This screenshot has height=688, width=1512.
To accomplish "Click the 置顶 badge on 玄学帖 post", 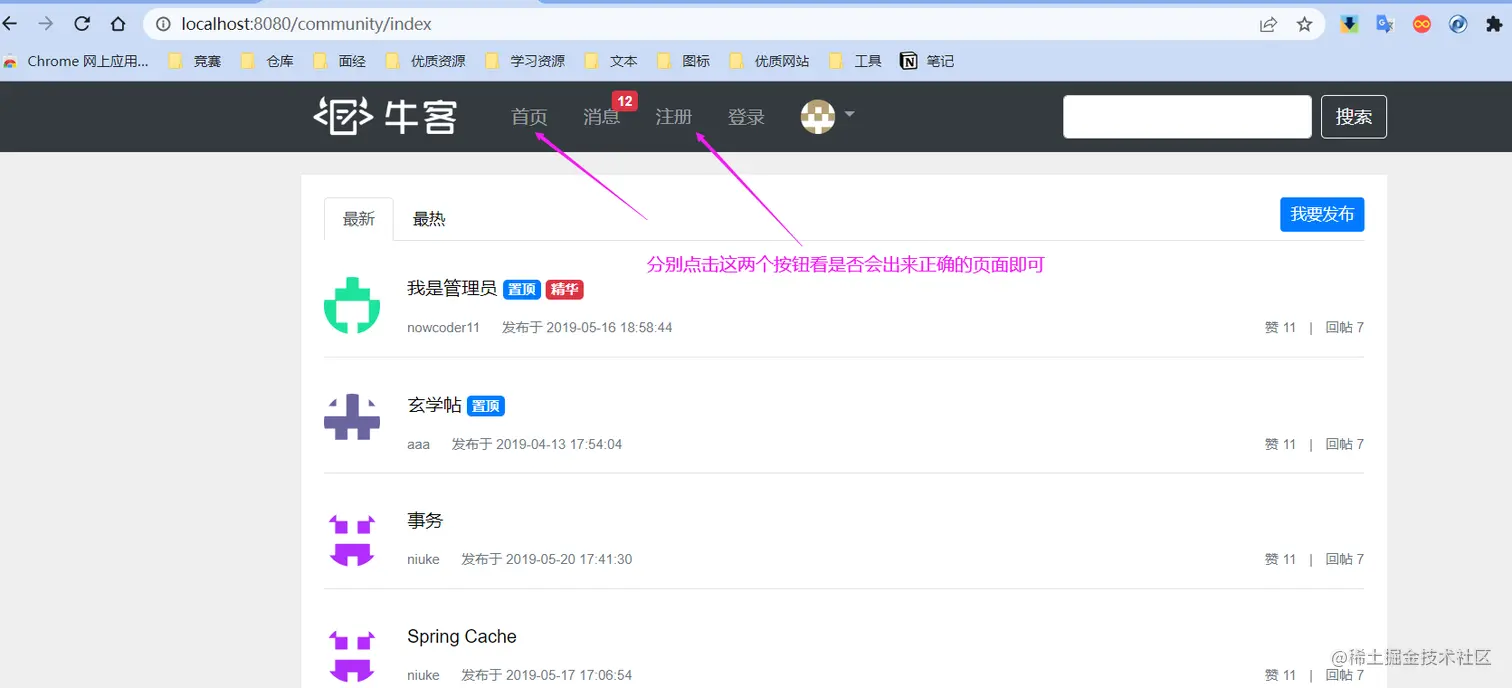I will (486, 406).
